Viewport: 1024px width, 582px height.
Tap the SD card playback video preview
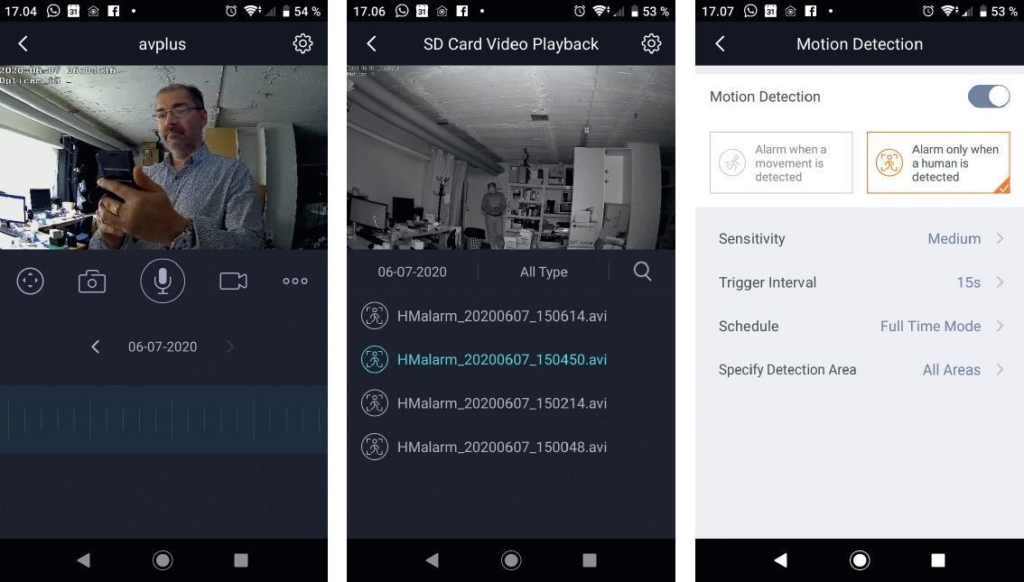(511, 157)
